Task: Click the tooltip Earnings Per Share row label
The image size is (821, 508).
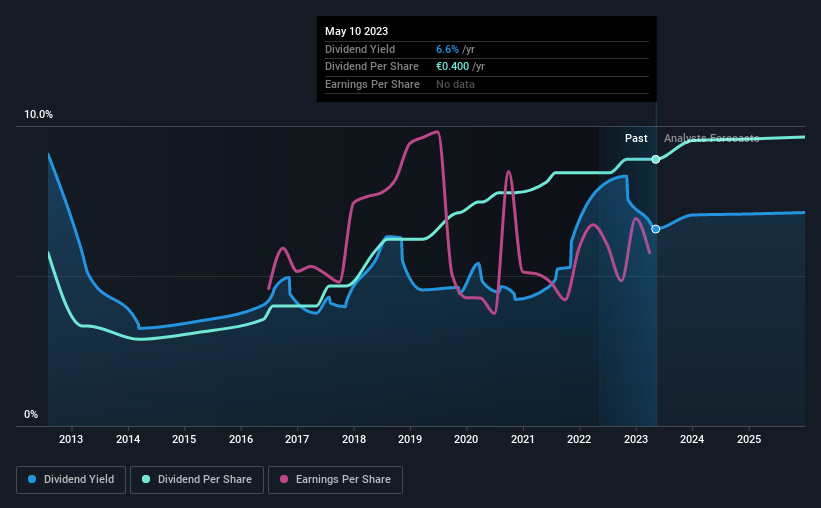Action: [x=372, y=84]
